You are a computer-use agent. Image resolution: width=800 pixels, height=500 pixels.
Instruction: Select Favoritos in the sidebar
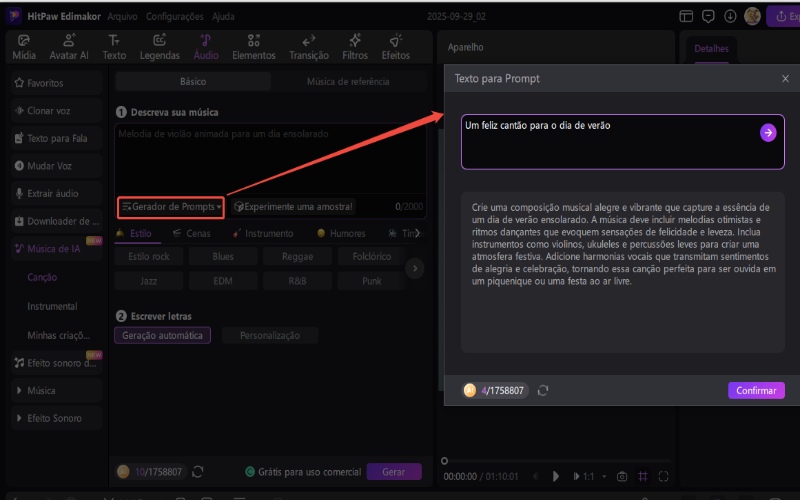pyautogui.click(x=57, y=83)
